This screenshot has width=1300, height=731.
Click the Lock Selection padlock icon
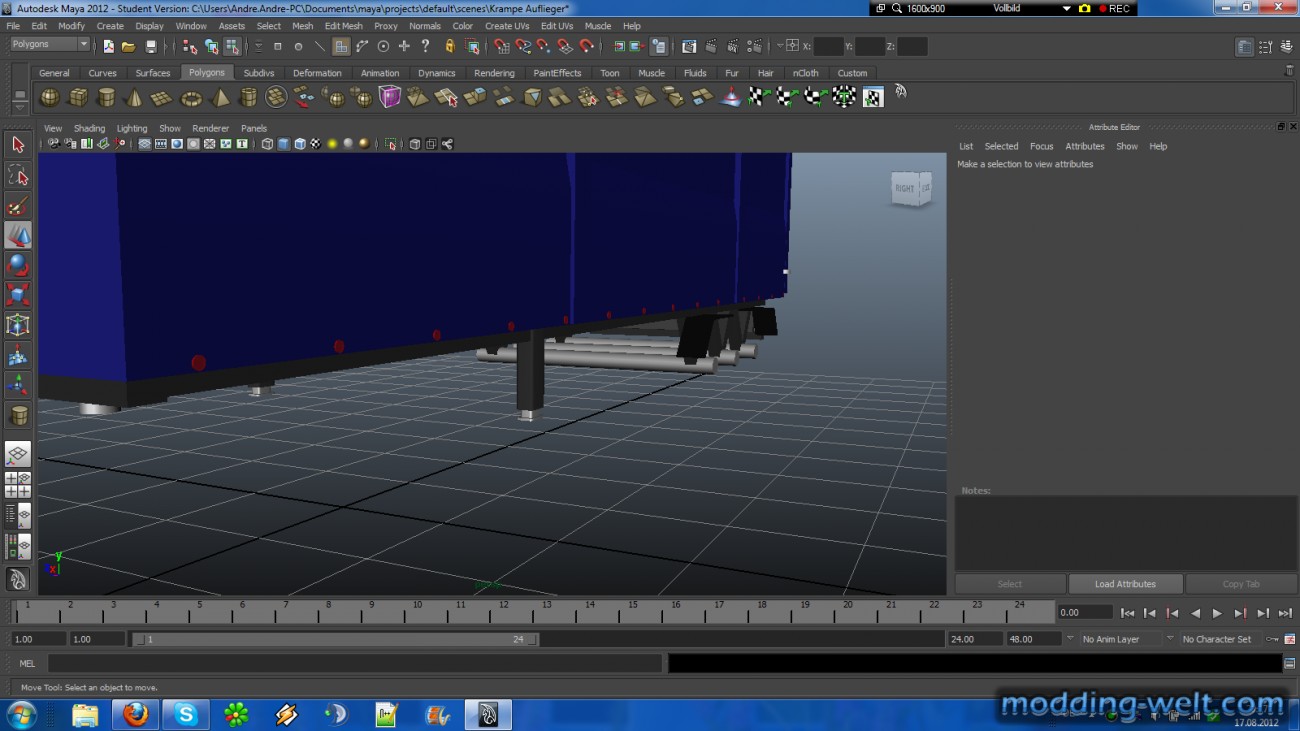450,46
